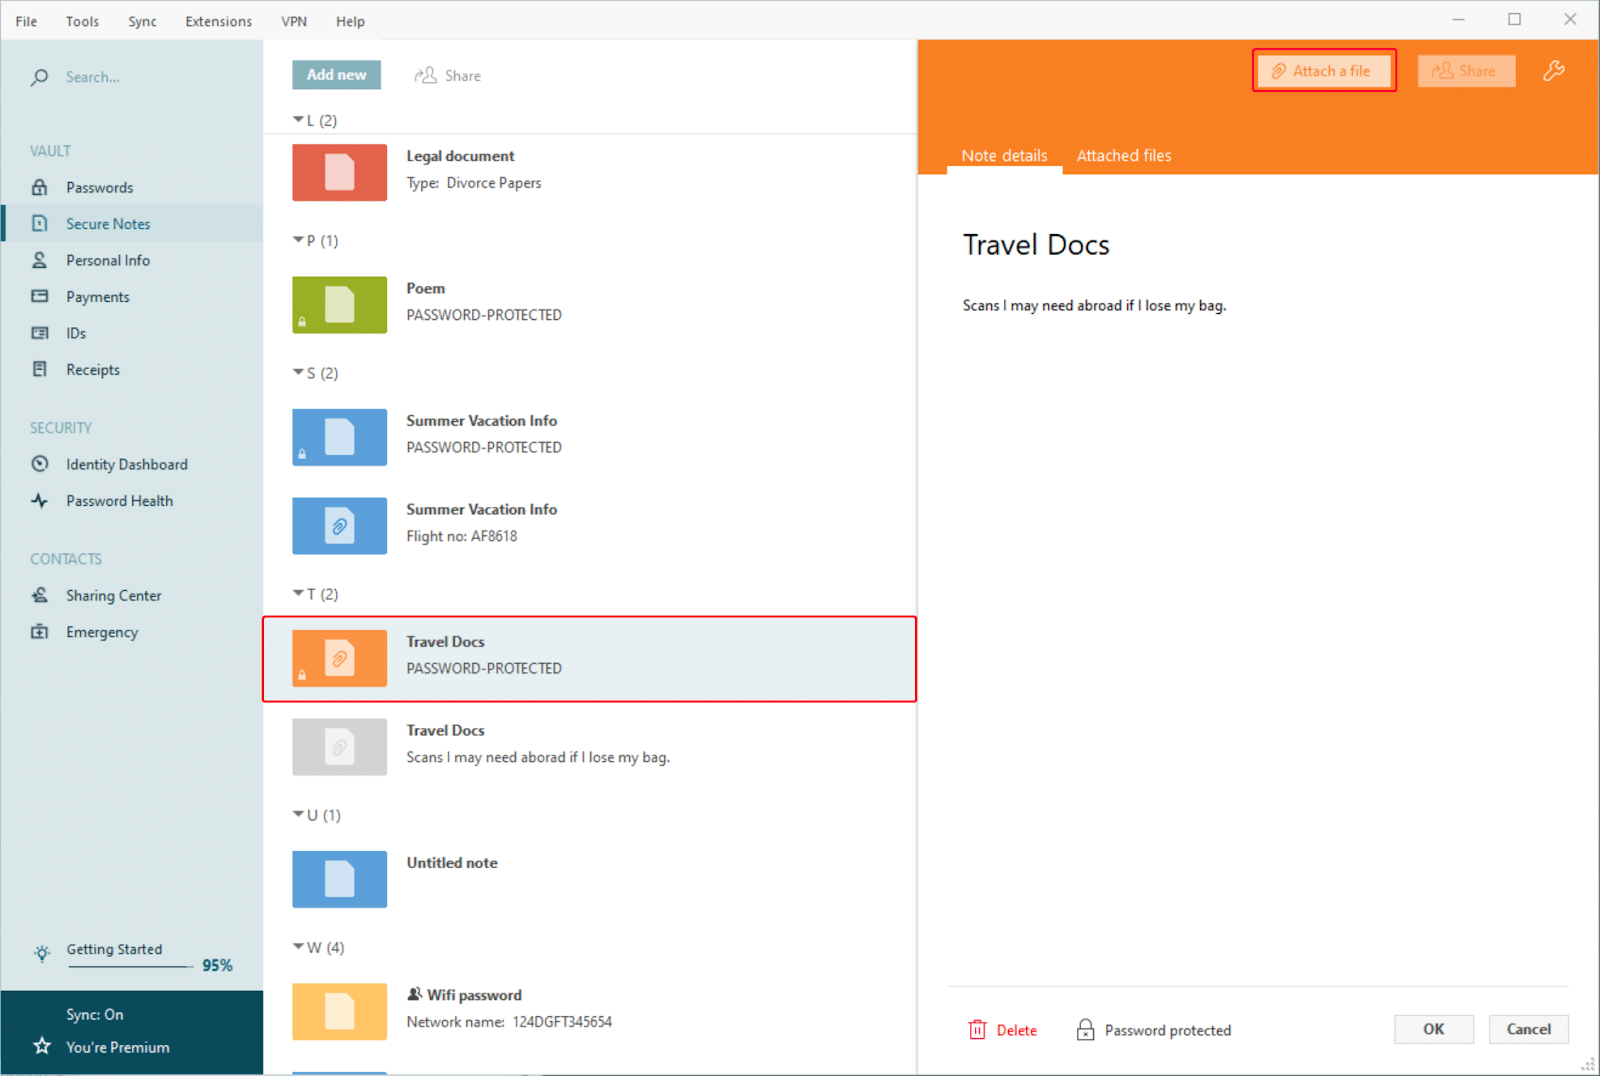
Task: Check Password Health
Action: click(119, 500)
